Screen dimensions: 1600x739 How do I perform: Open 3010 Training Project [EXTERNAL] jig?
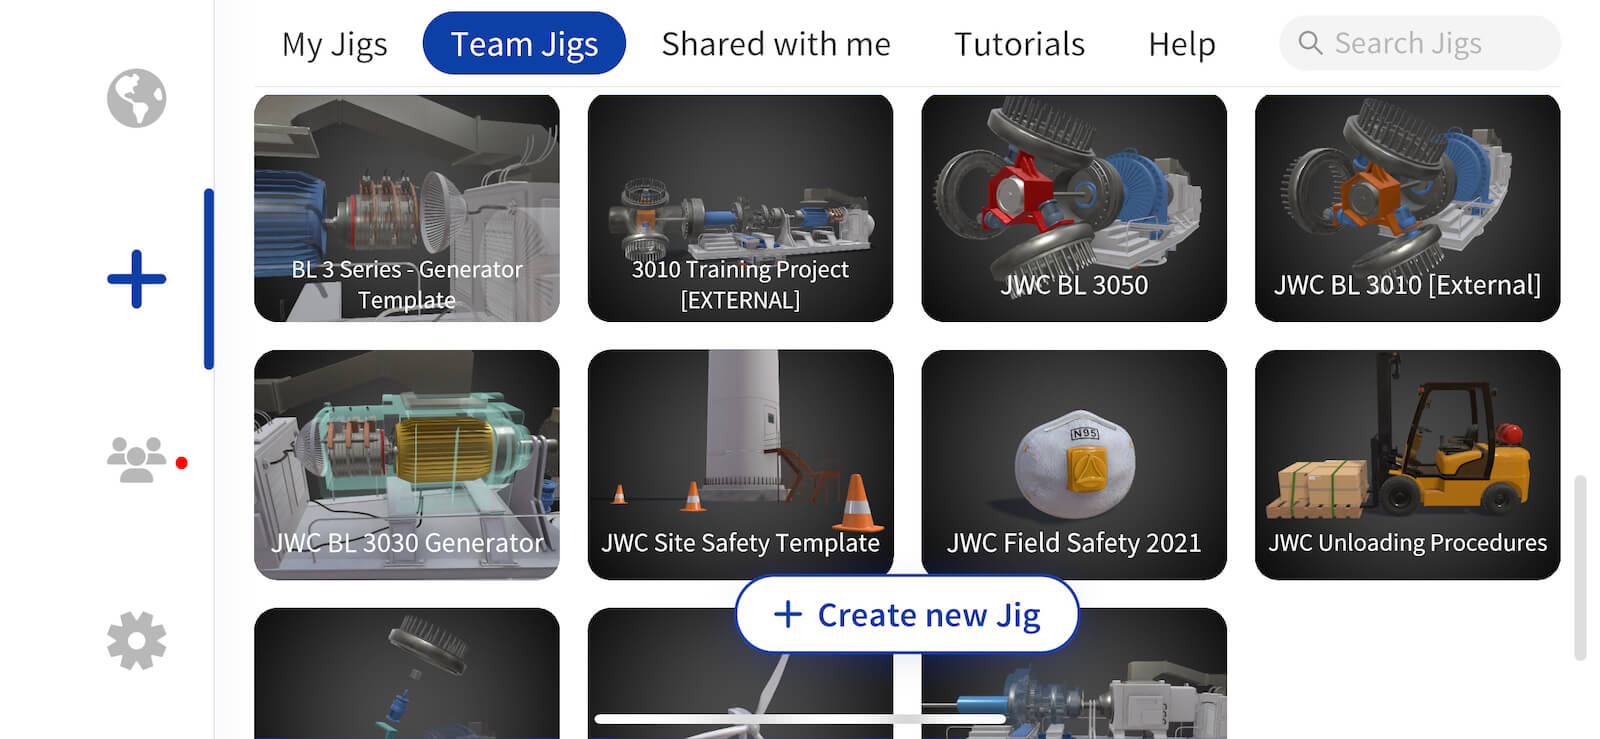tap(740, 208)
